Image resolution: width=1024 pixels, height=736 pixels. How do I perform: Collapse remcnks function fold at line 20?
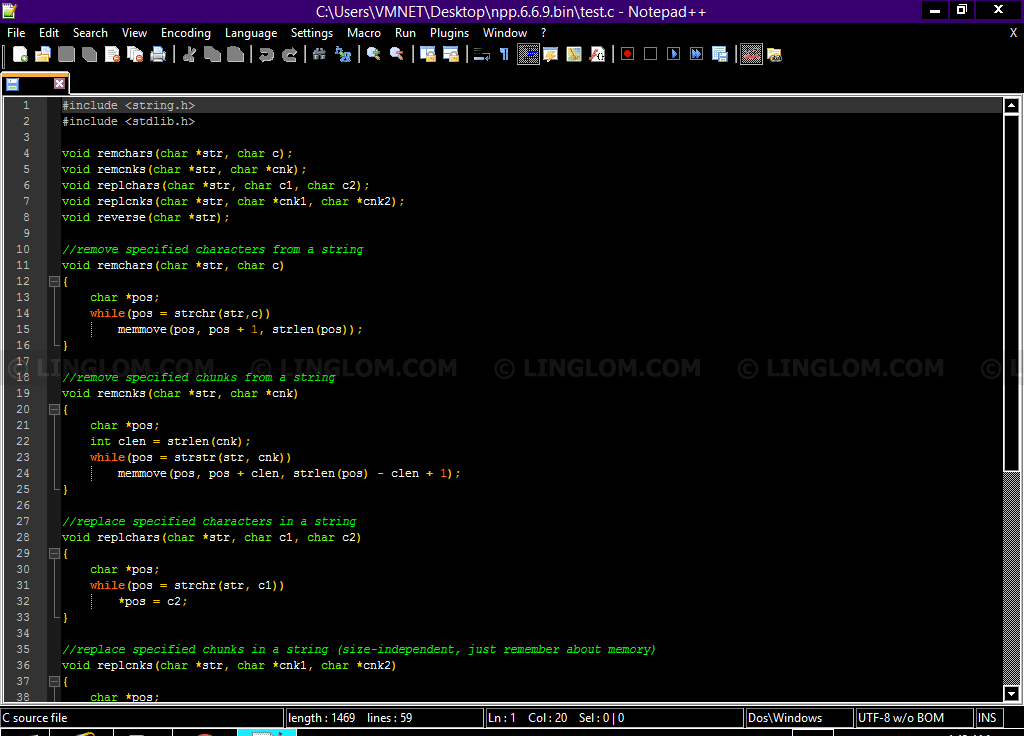[x=54, y=409]
